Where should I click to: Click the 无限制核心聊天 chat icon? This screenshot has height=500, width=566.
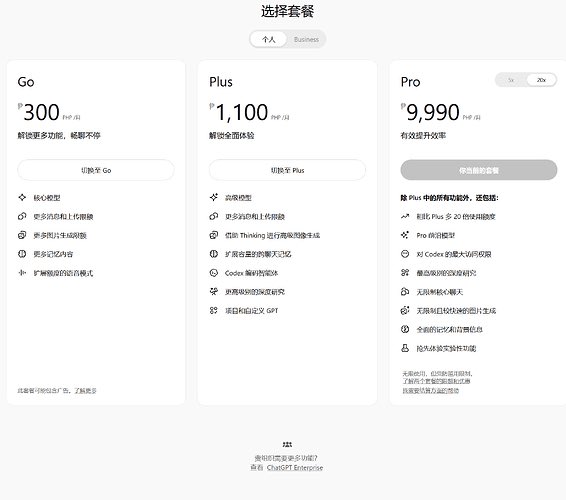point(405,291)
